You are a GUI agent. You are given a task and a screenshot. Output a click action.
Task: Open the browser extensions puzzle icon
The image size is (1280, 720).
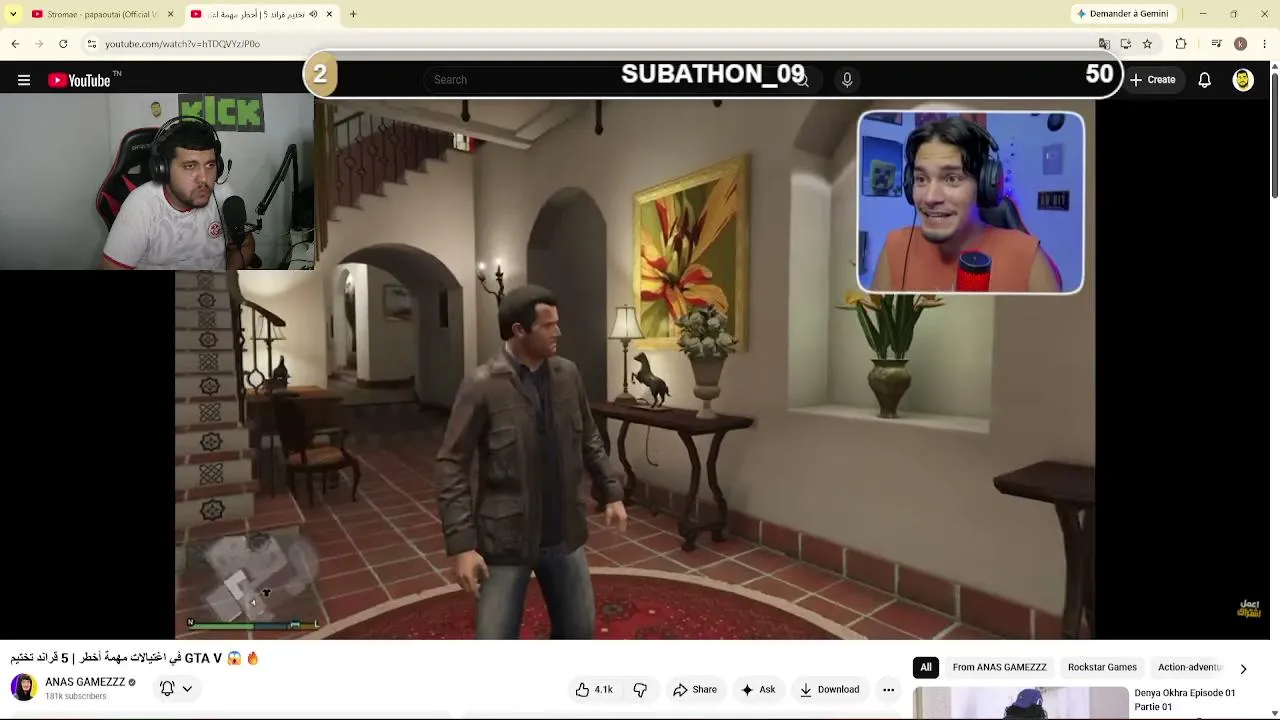coord(1181,44)
